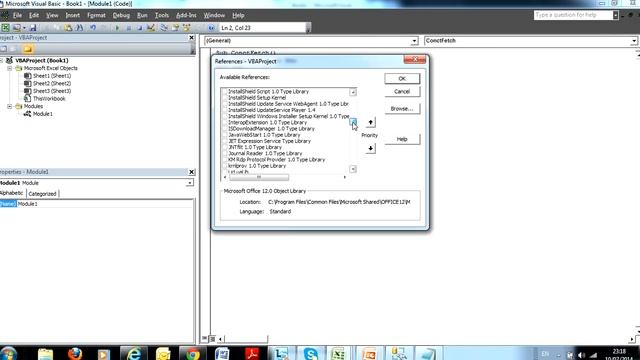Click Toggle Folders icon in Project pane

click(27, 49)
